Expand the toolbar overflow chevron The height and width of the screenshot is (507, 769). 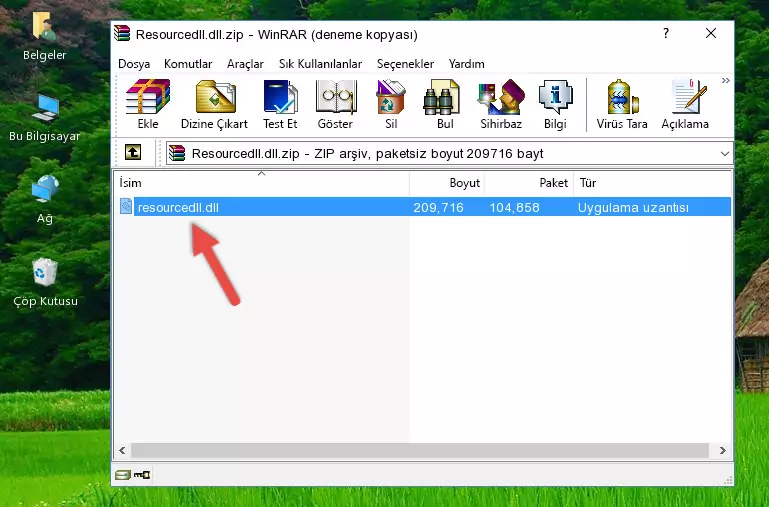click(725, 80)
